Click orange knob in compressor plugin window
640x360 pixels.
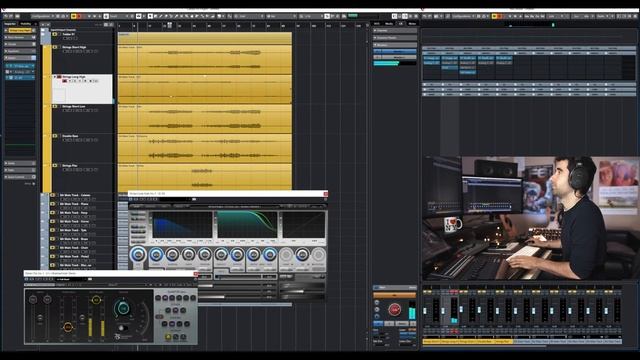(68, 327)
